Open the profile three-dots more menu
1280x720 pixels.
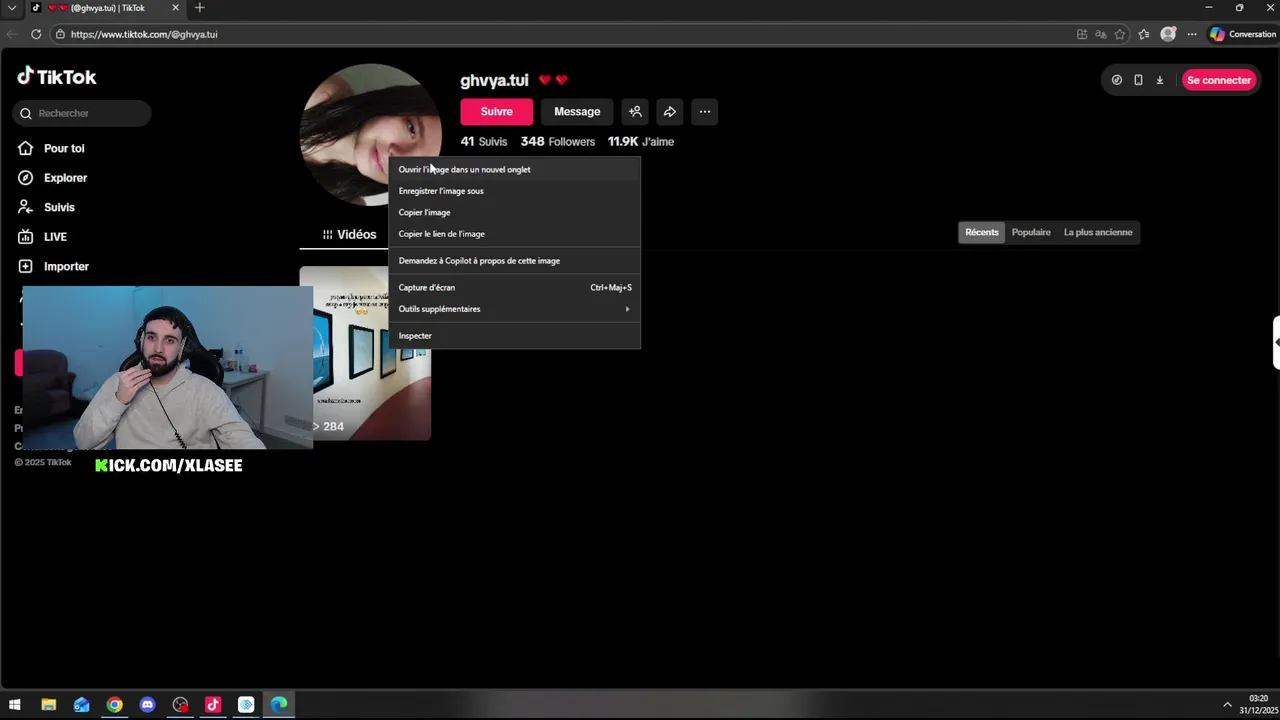[x=705, y=112]
